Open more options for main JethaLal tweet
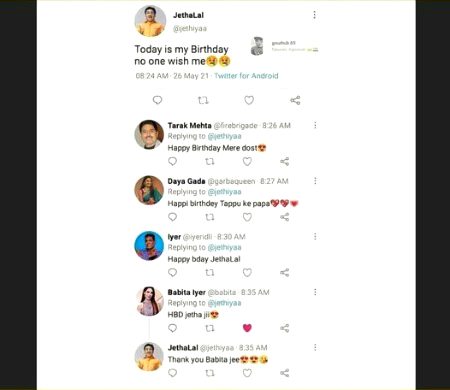Image resolution: width=450 pixels, height=390 pixels. [x=314, y=15]
